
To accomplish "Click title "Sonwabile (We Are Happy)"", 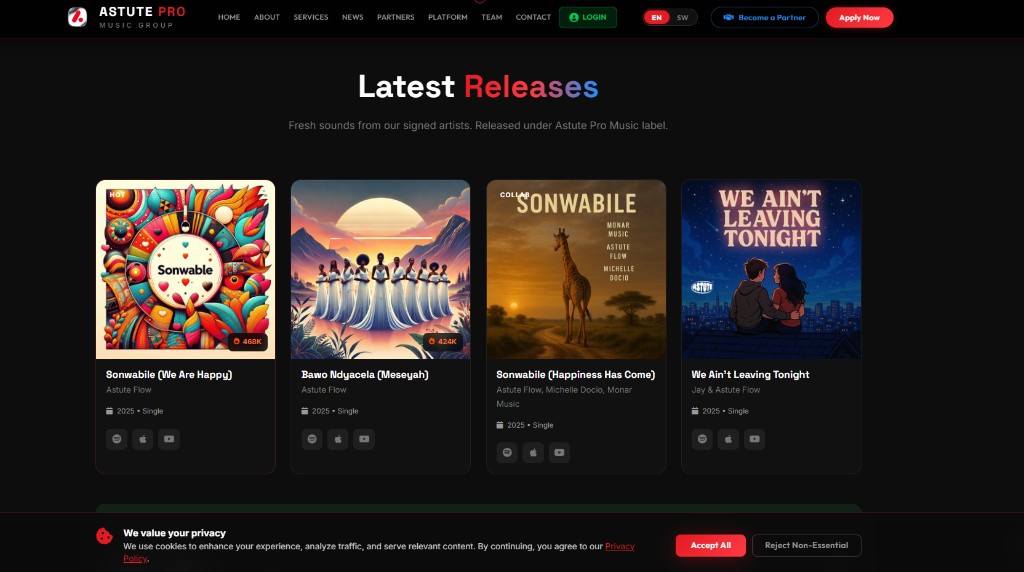I will coord(169,375).
